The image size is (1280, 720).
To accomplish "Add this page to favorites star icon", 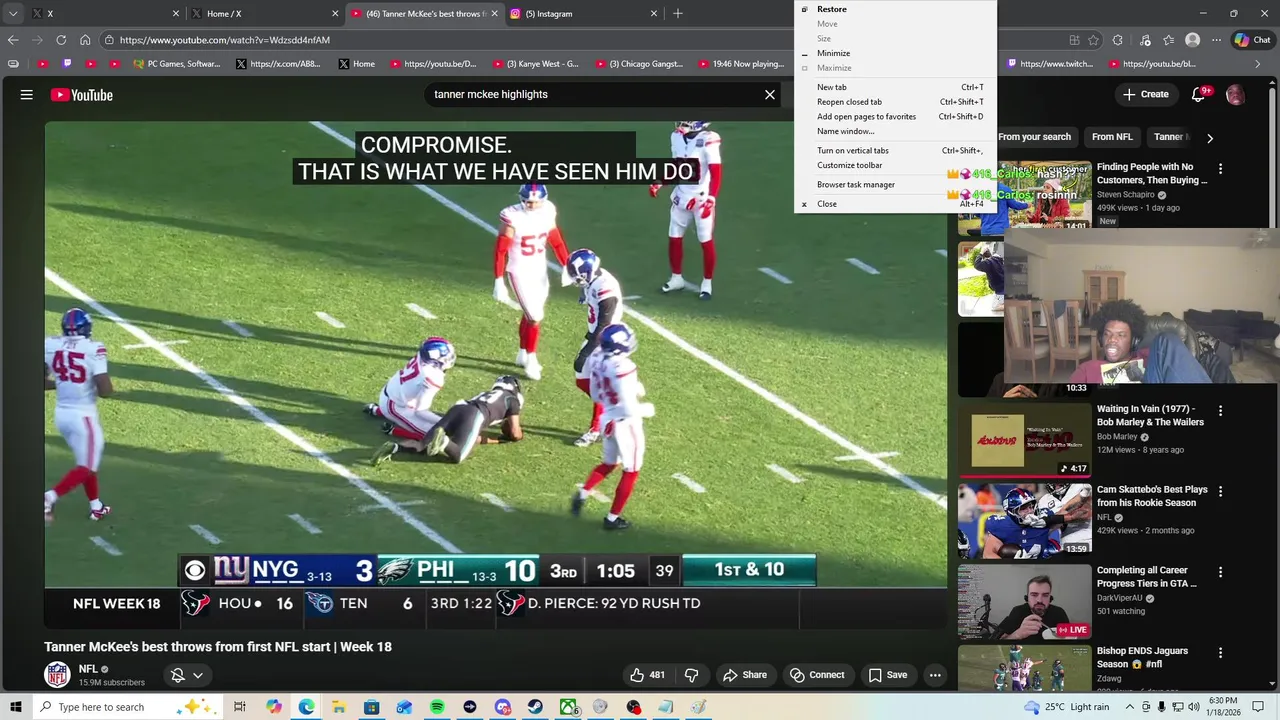I will point(1094,40).
